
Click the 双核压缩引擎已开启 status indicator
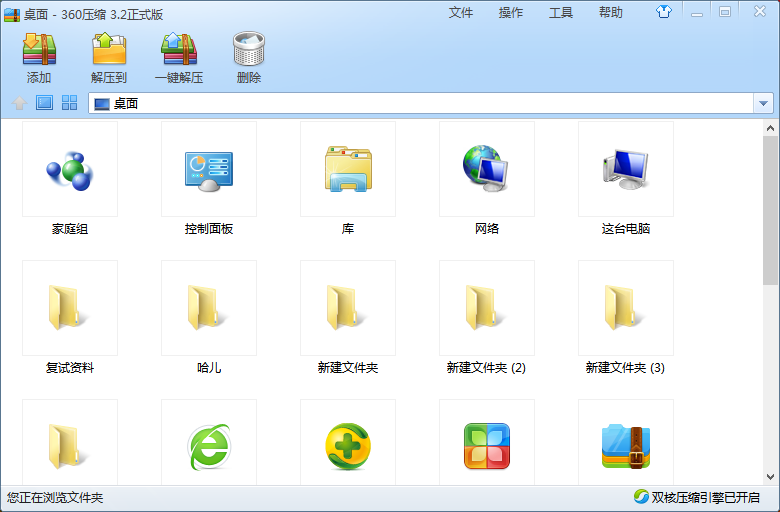tap(696, 497)
